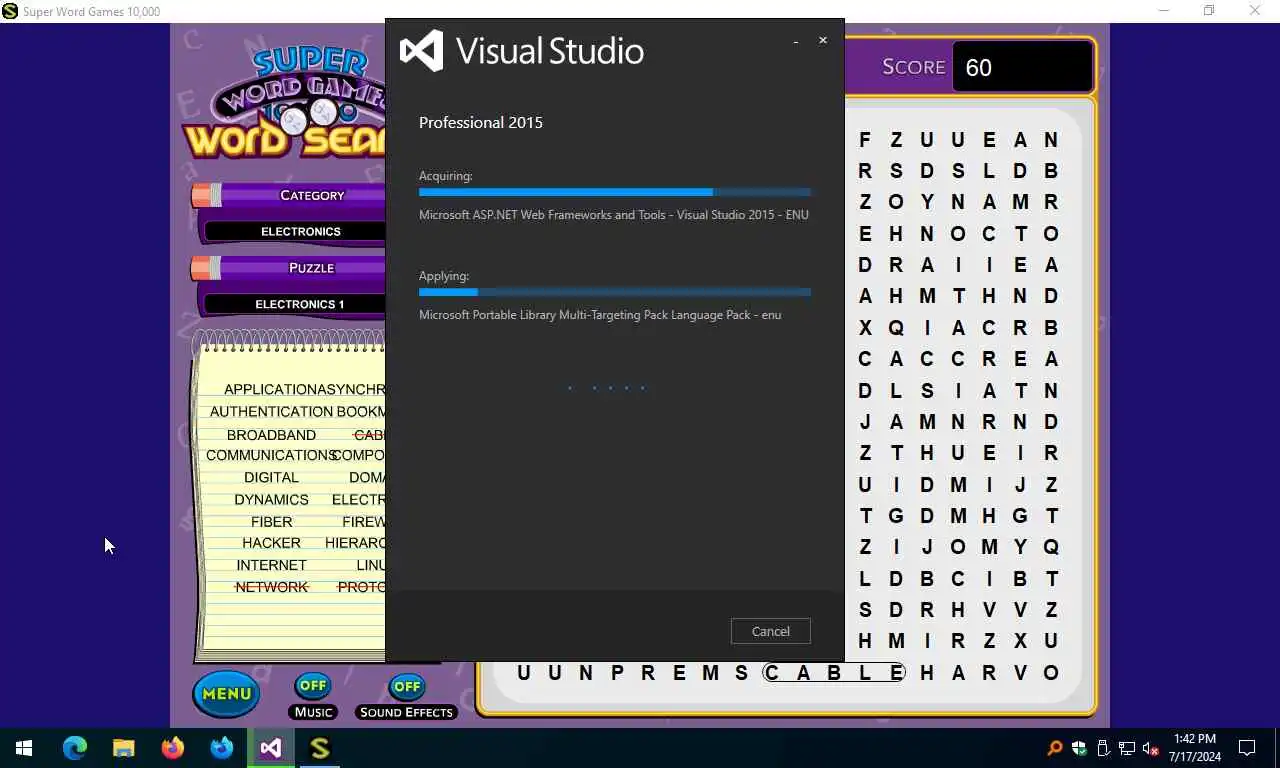
Task: Click the Super Word Games Word Search logo
Action: (285, 104)
